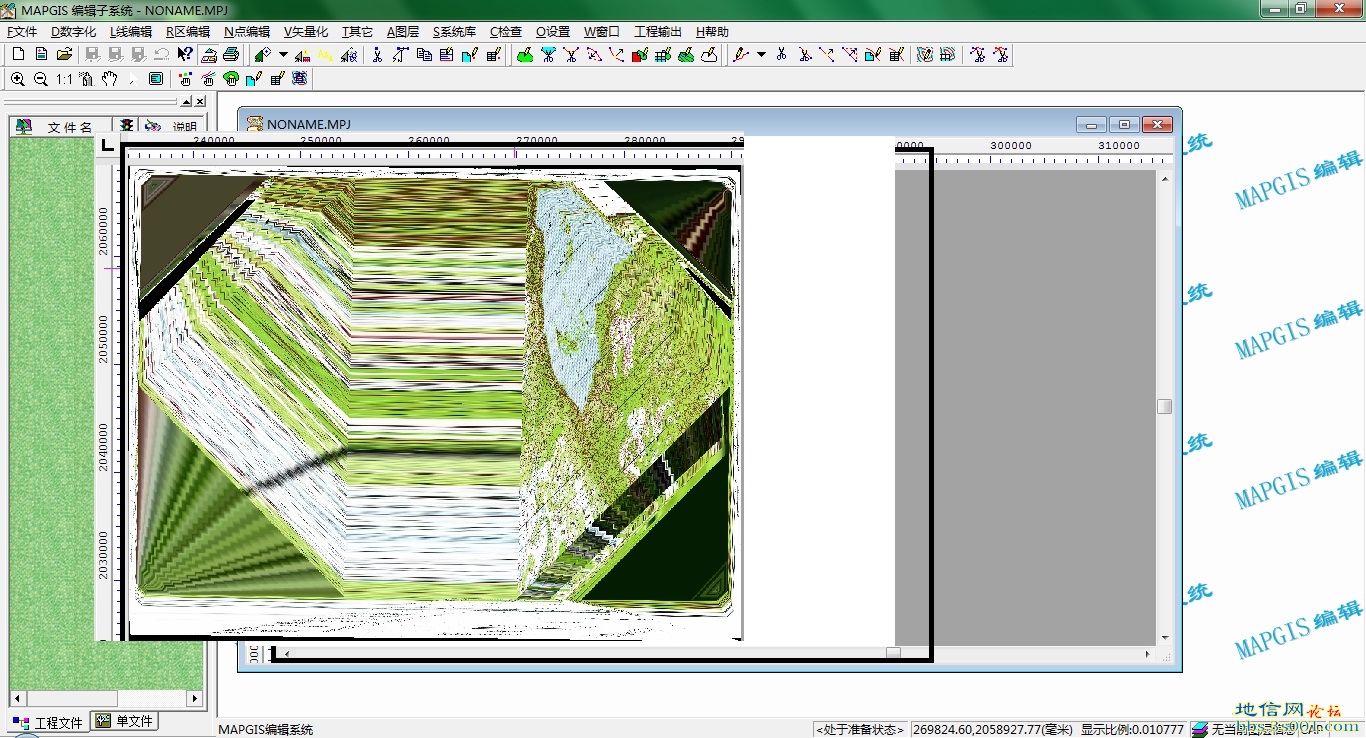Open a file with the folder icon

tap(64, 54)
